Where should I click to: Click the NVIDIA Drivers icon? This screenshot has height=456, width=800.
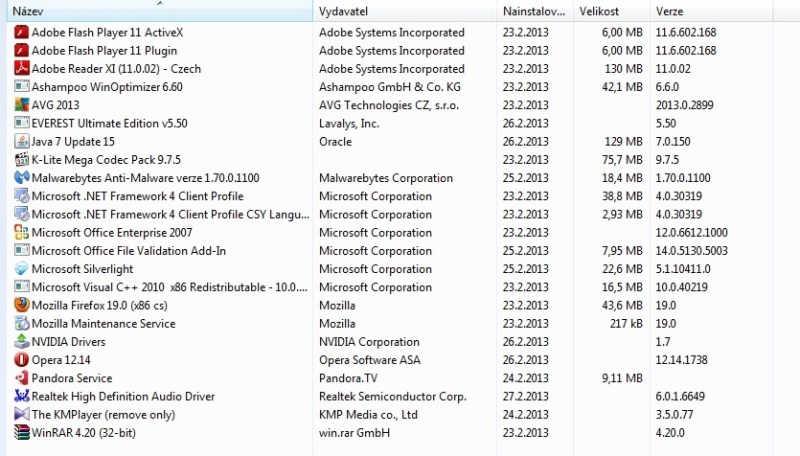pyautogui.click(x=22, y=342)
